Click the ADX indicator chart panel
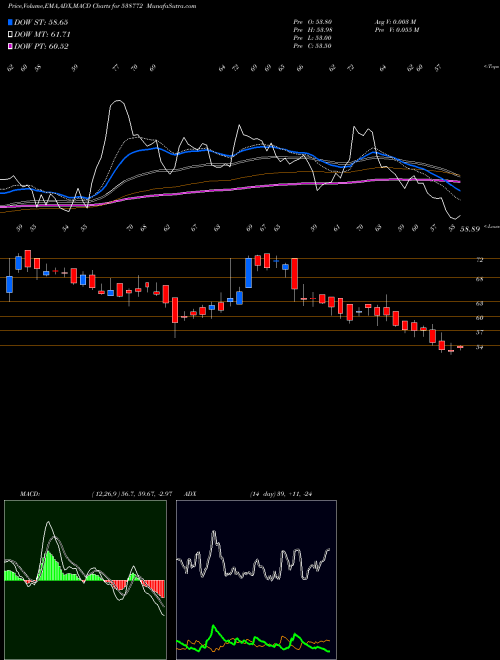Viewport: 500px width, 660px height. [256, 580]
